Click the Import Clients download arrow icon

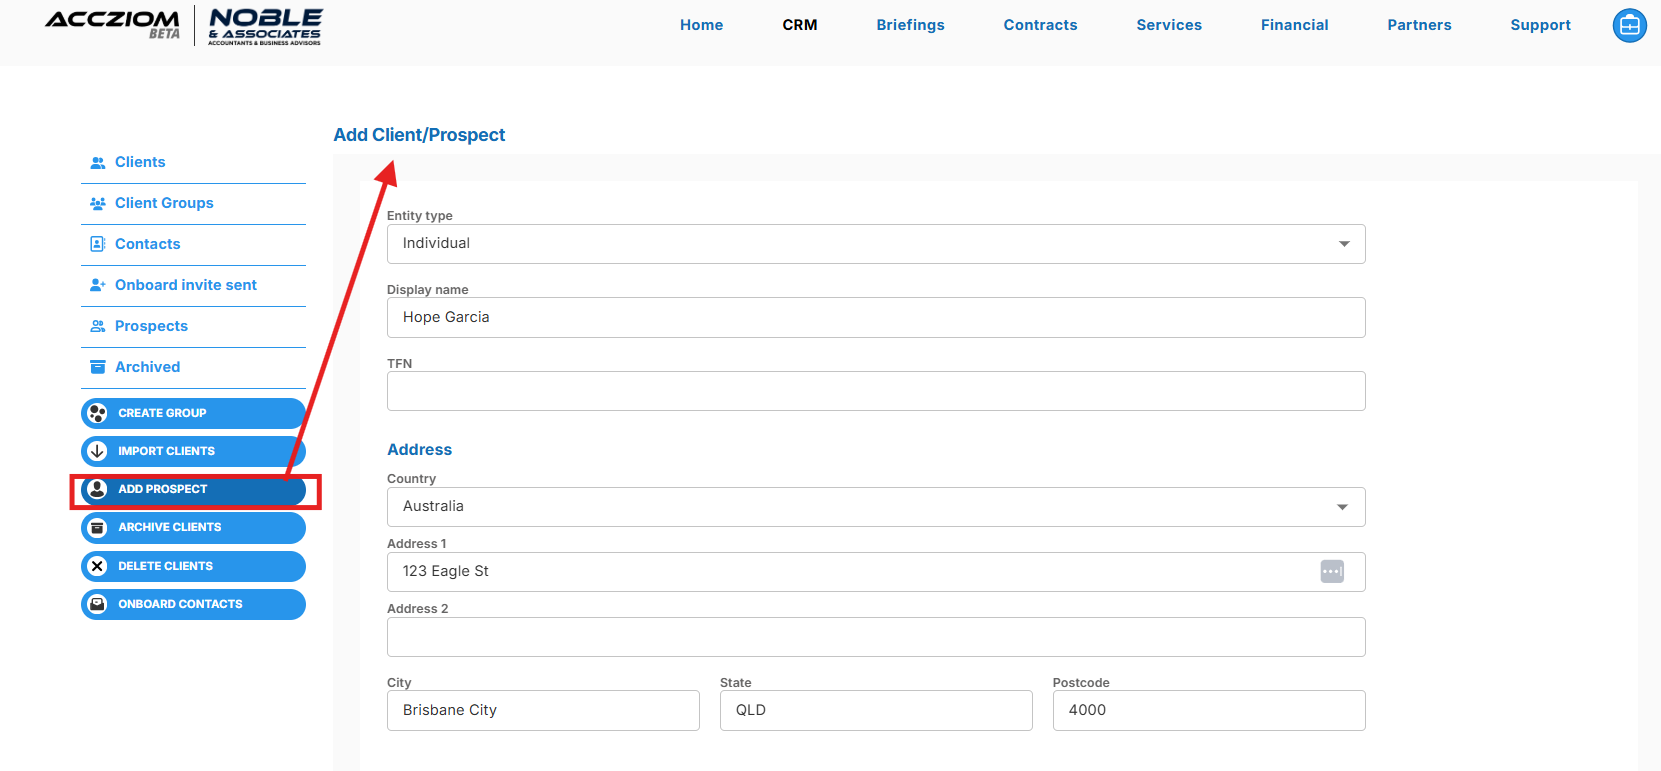click(97, 451)
